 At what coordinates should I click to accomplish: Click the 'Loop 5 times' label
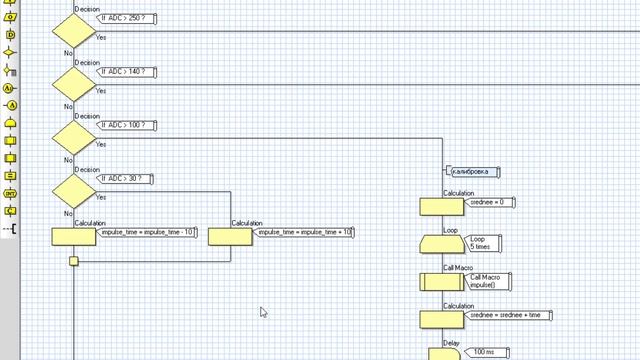[483, 243]
